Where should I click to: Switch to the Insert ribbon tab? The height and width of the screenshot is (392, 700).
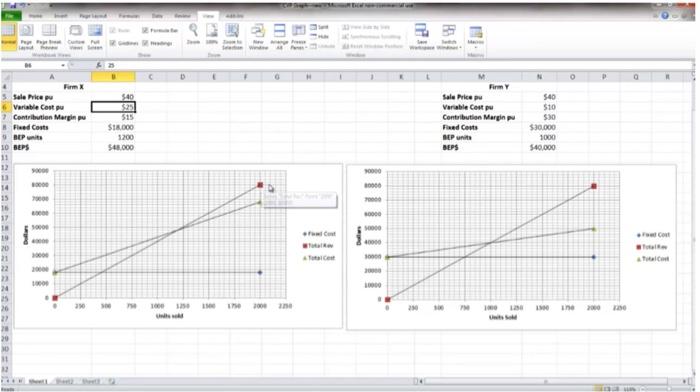pyautogui.click(x=60, y=16)
